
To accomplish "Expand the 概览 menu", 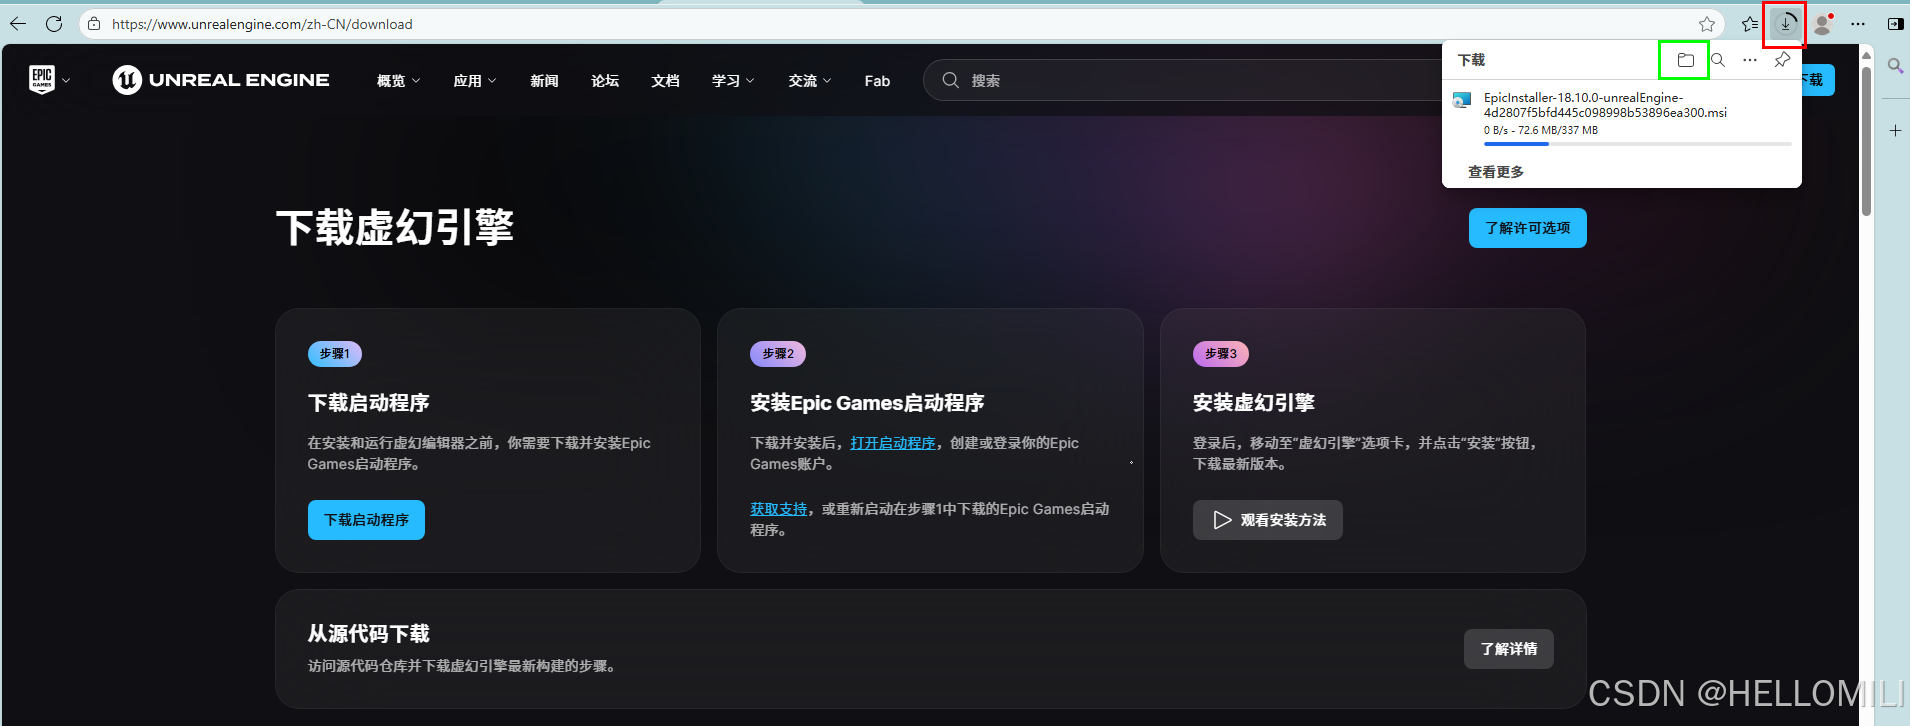I will pos(398,81).
